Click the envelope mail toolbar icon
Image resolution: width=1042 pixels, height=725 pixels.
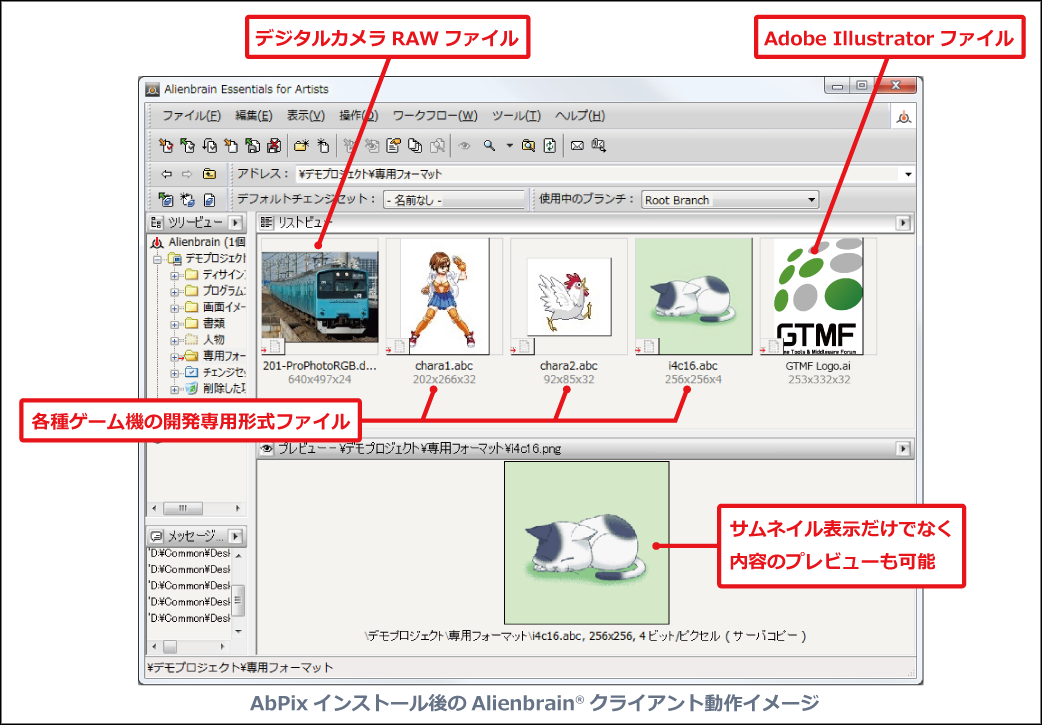577,146
